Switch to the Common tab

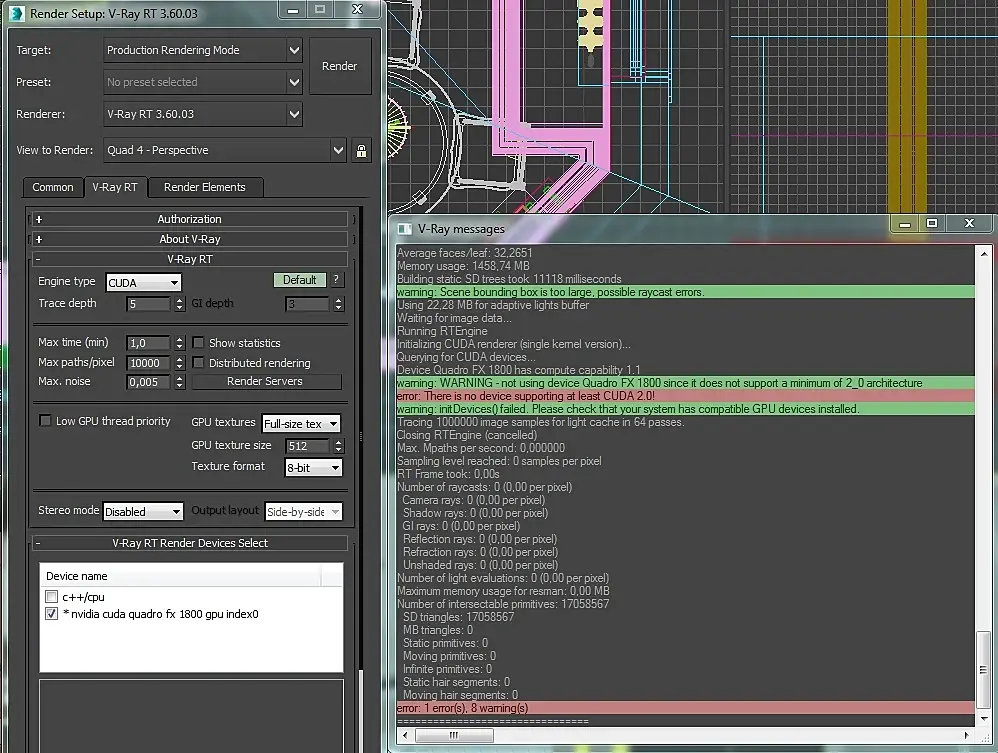pyautogui.click(x=53, y=187)
